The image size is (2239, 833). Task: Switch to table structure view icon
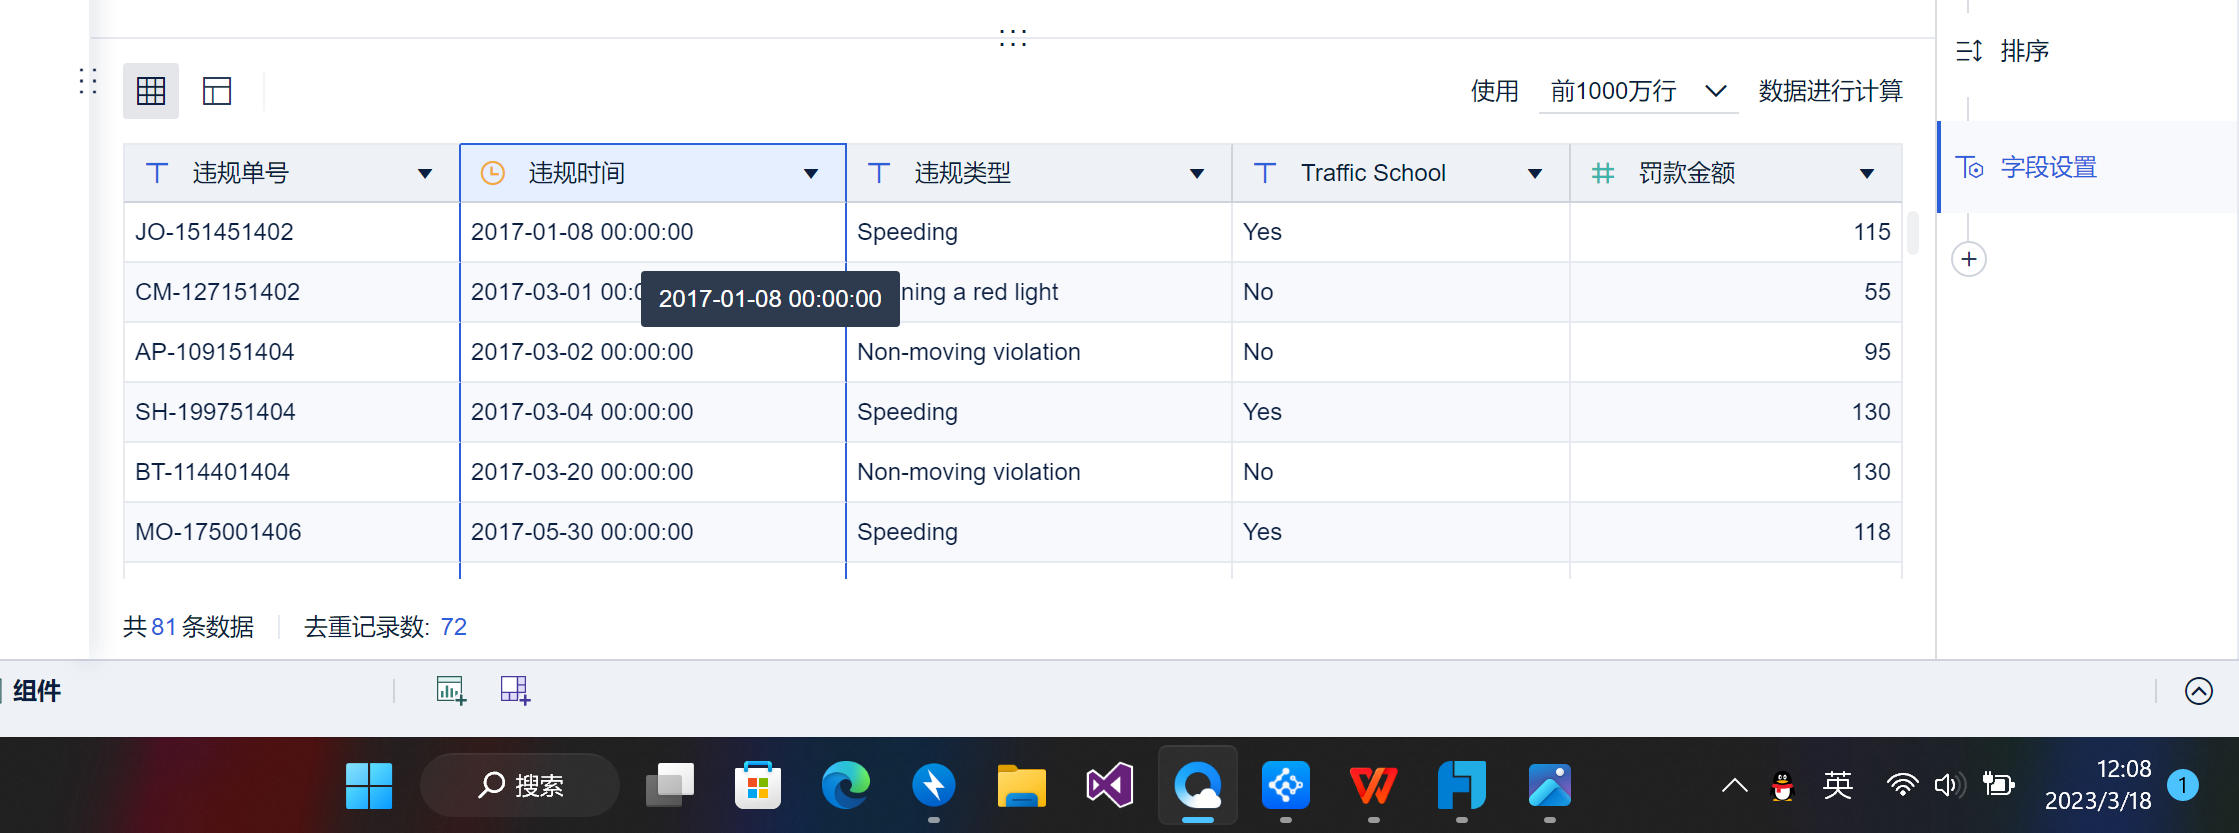pyautogui.click(x=217, y=91)
